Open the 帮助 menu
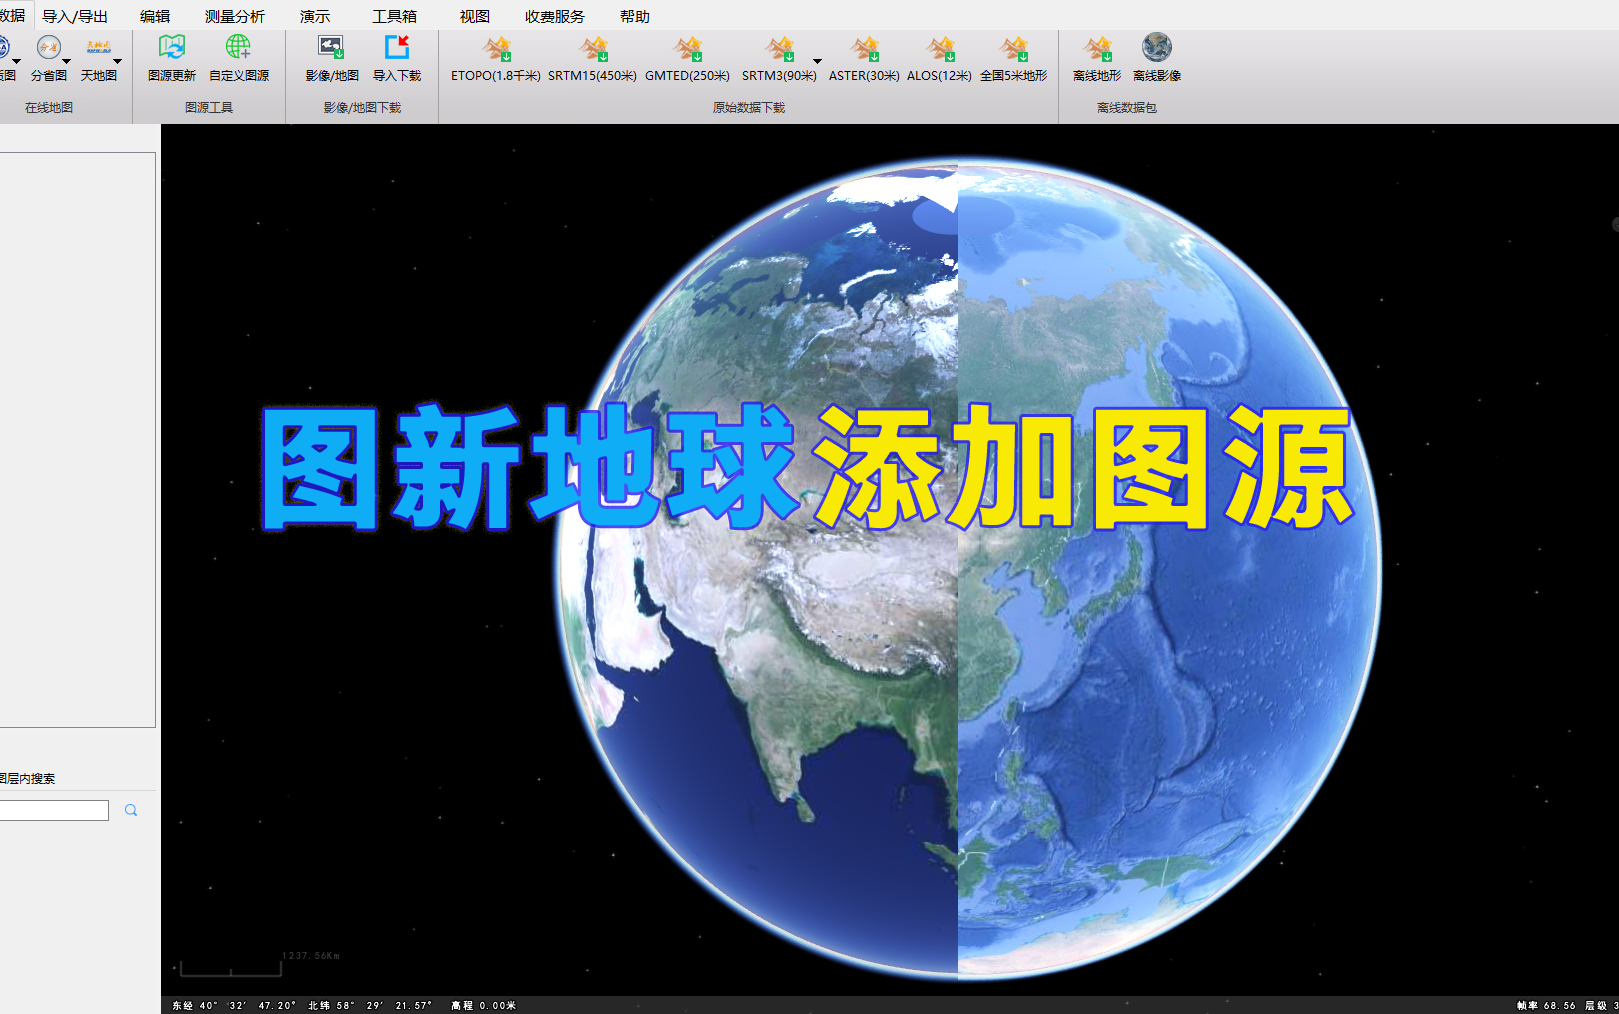 click(x=635, y=16)
